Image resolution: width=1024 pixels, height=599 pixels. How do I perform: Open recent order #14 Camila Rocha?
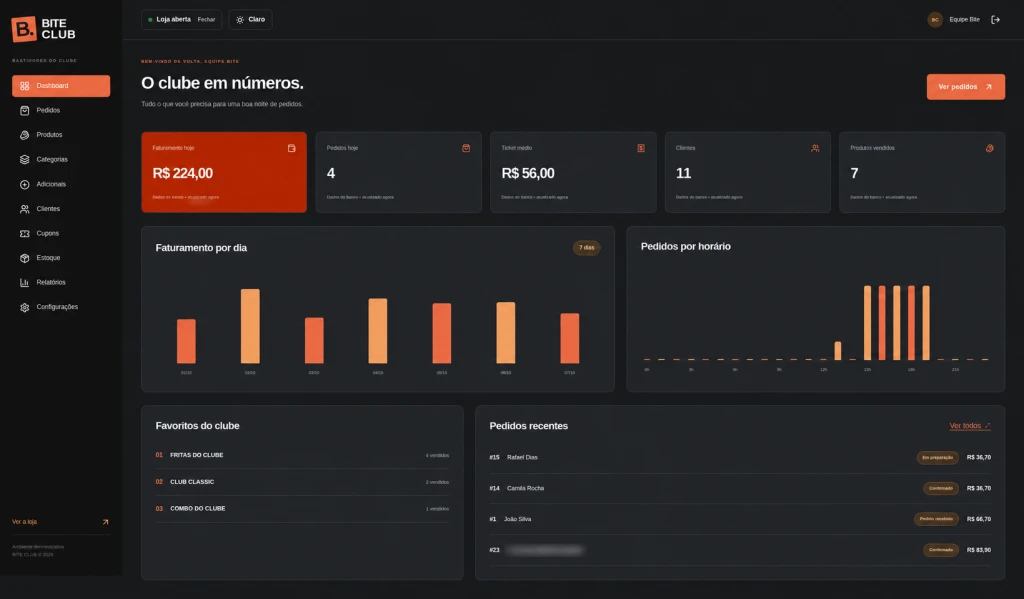tap(740, 488)
